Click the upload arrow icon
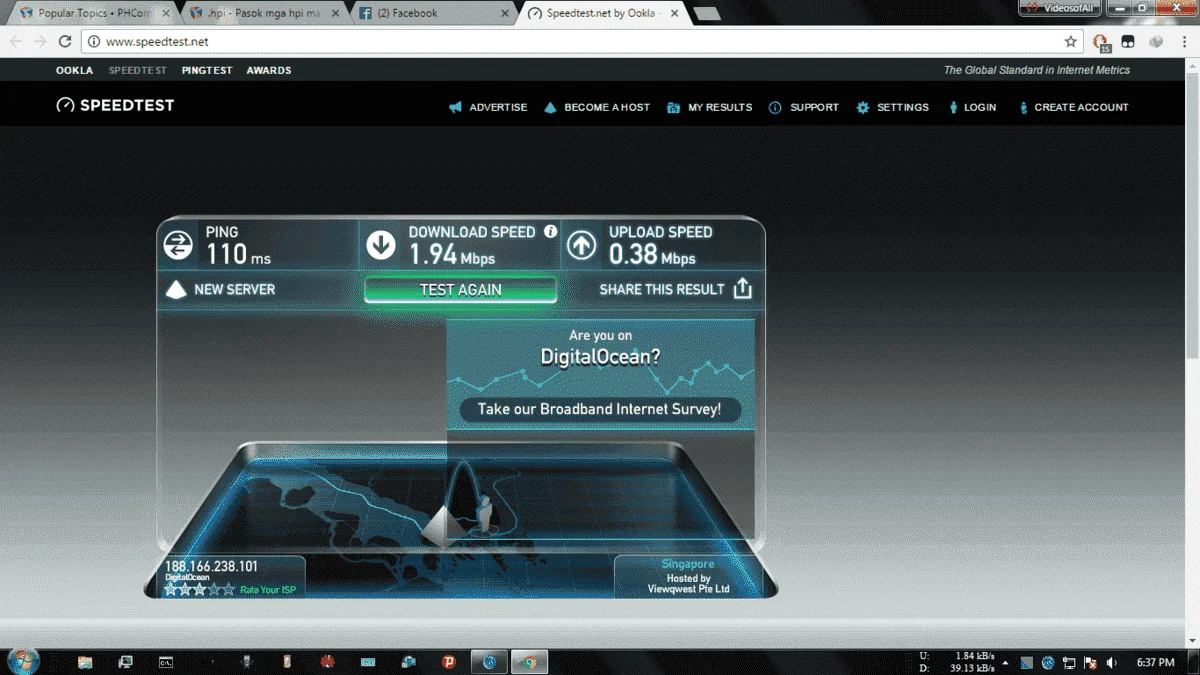The height and width of the screenshot is (675, 1200). coord(581,245)
